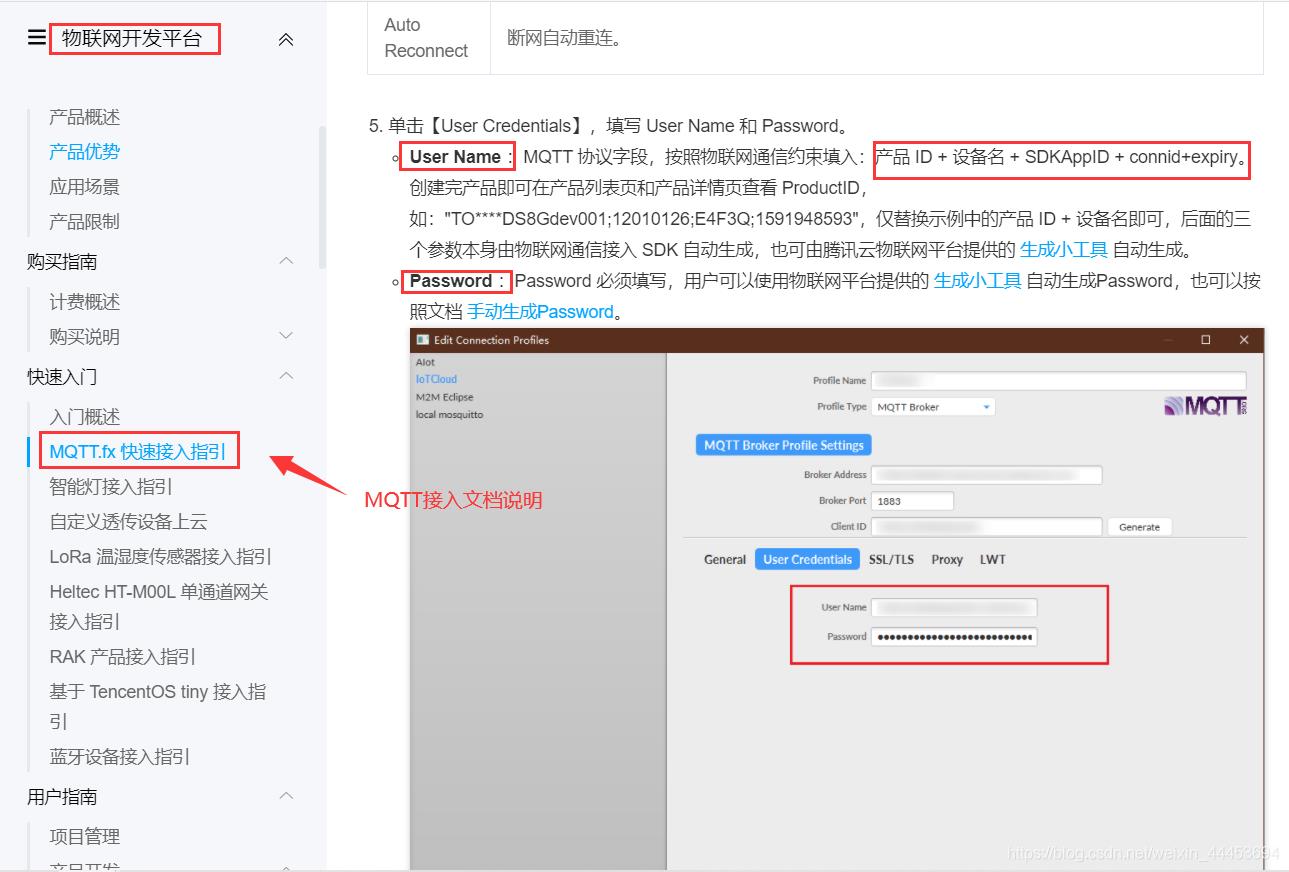The width and height of the screenshot is (1289, 872).
Task: Open 手动生成Password link
Action: [x=540, y=312]
